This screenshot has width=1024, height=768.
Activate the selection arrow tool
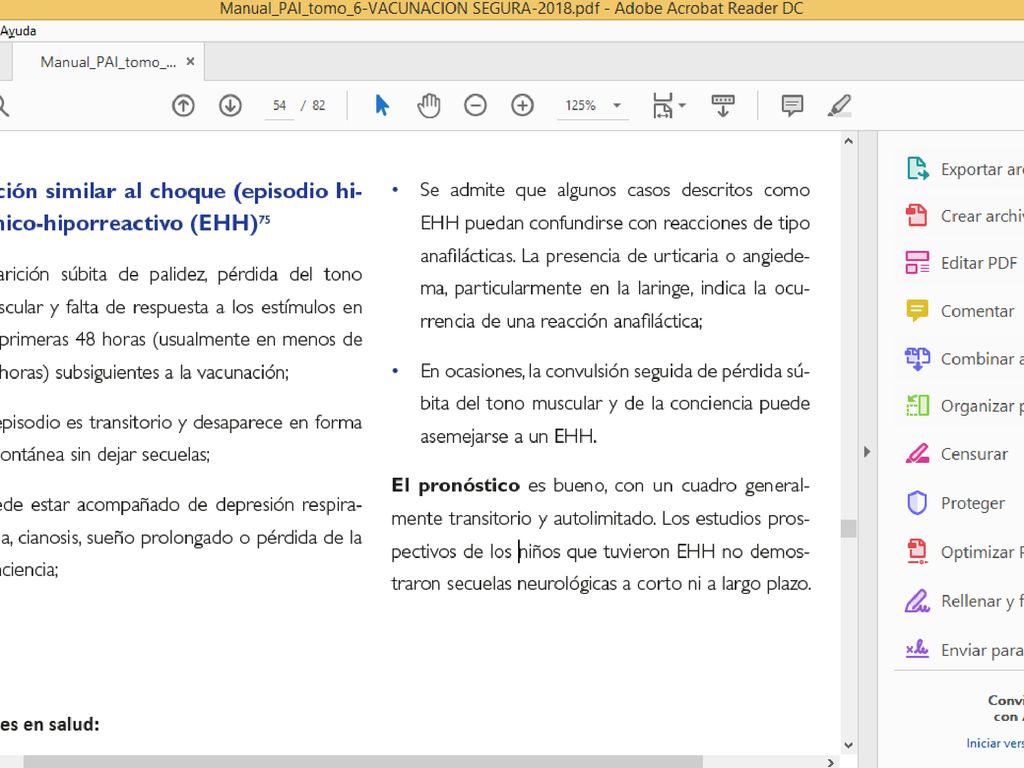point(382,105)
